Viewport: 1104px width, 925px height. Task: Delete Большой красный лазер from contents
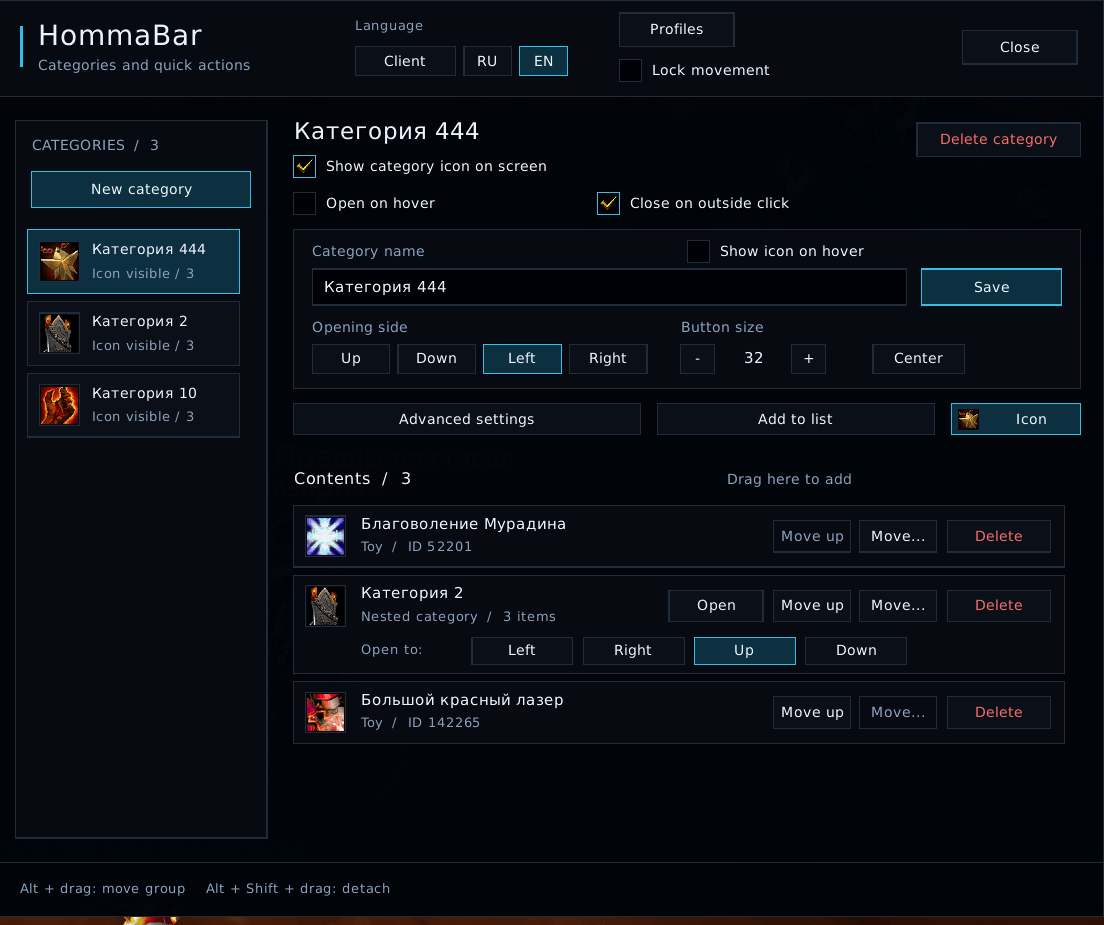(x=998, y=712)
